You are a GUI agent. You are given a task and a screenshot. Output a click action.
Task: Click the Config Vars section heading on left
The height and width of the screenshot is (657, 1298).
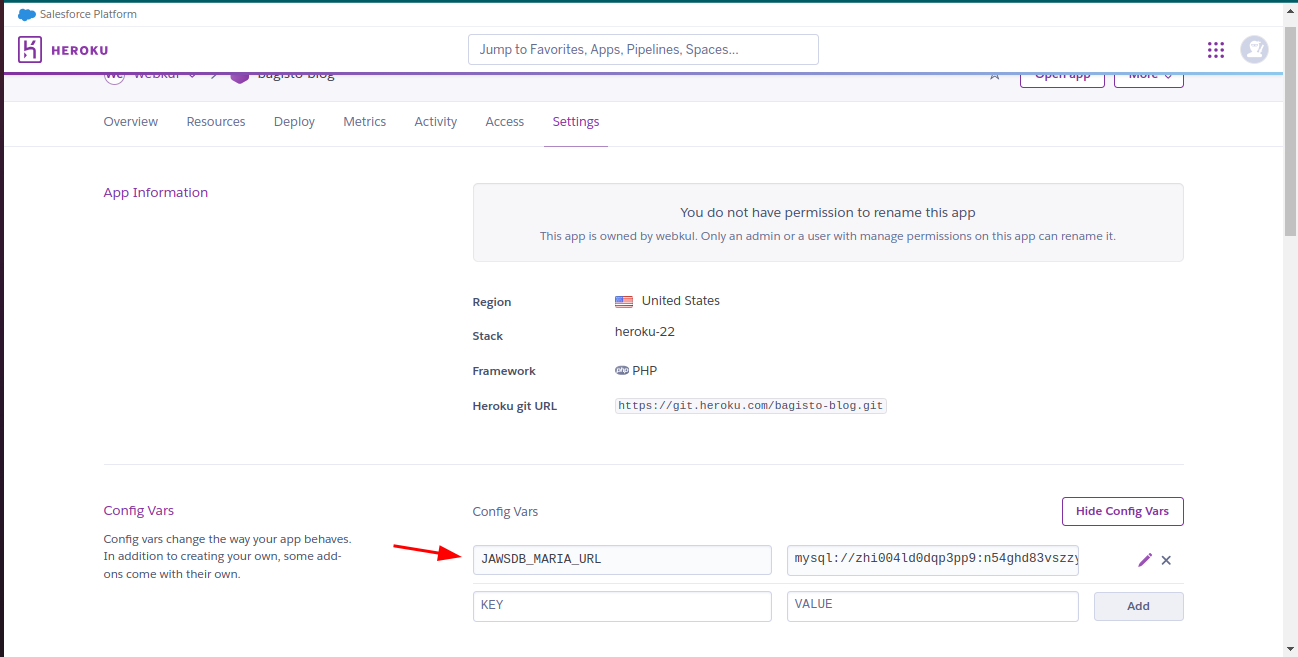139,511
